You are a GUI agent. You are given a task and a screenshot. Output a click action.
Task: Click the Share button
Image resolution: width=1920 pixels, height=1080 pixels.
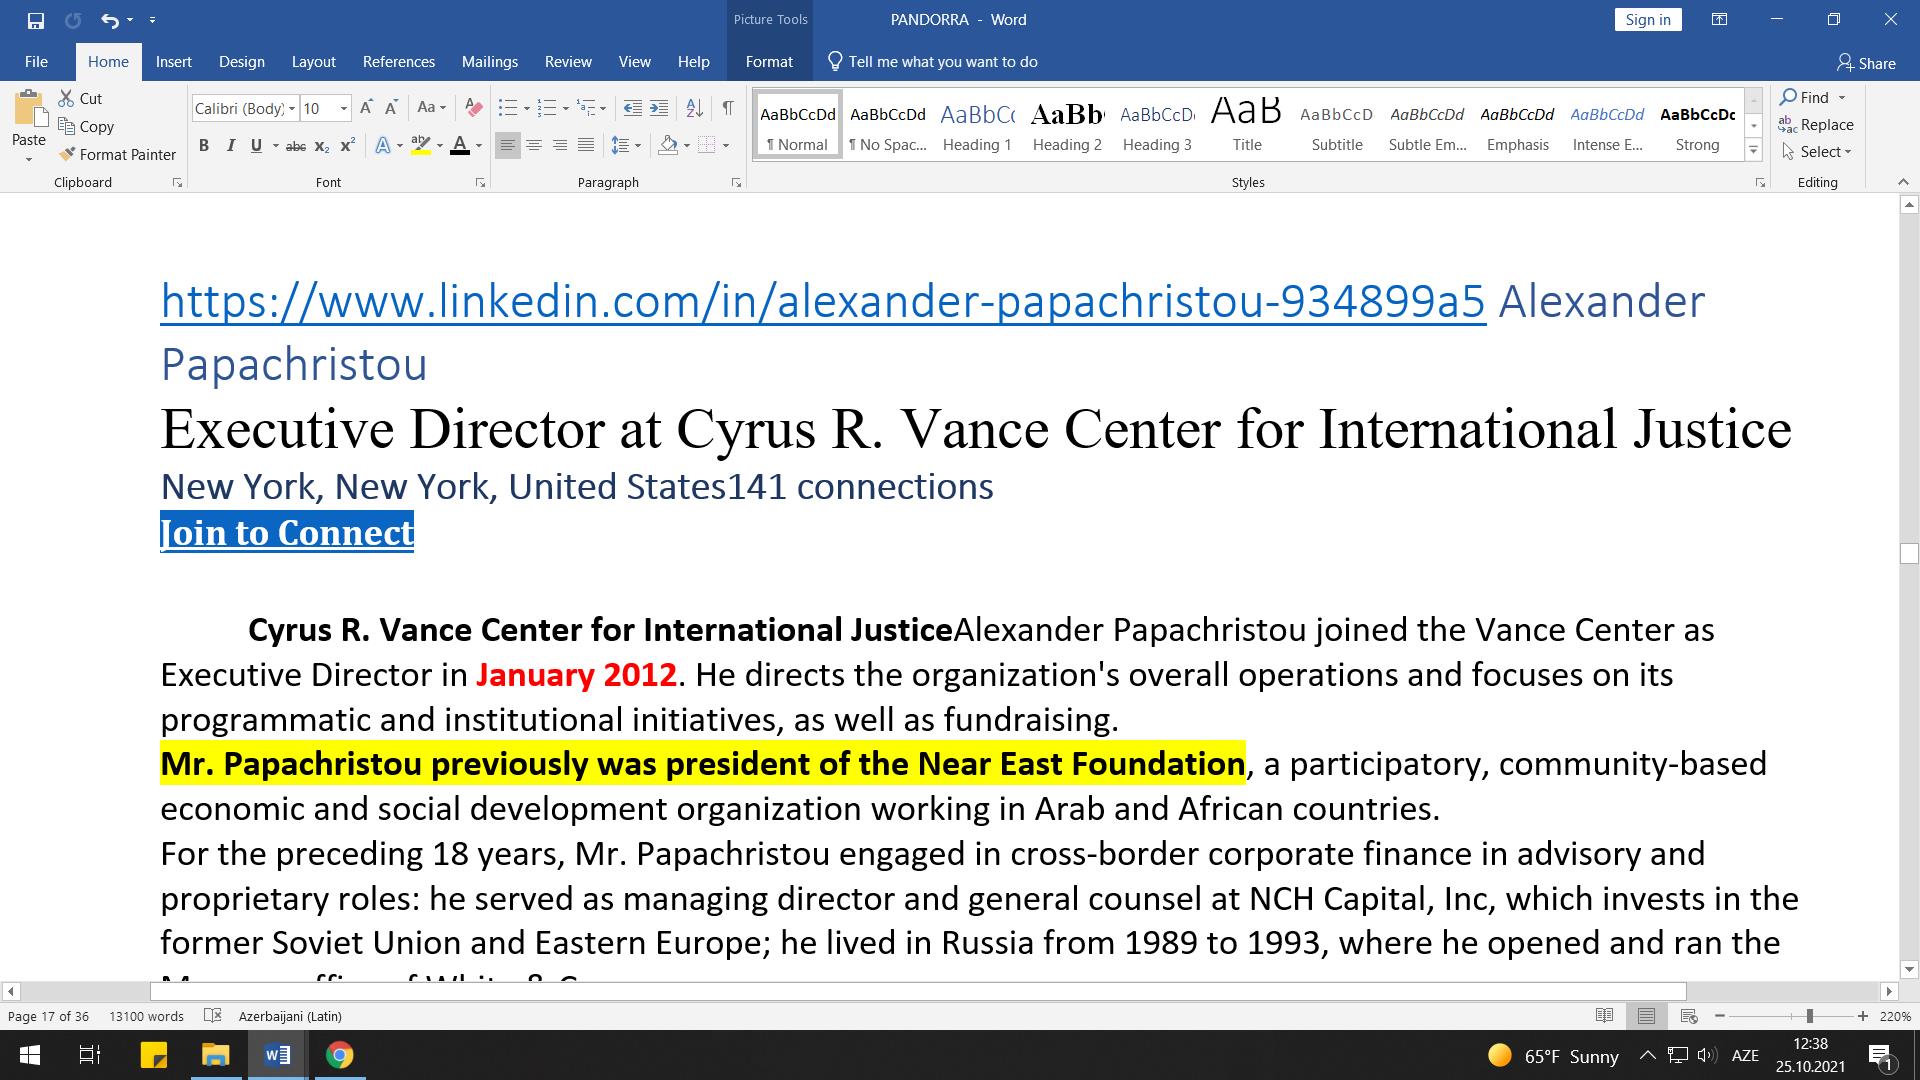[x=1866, y=63]
